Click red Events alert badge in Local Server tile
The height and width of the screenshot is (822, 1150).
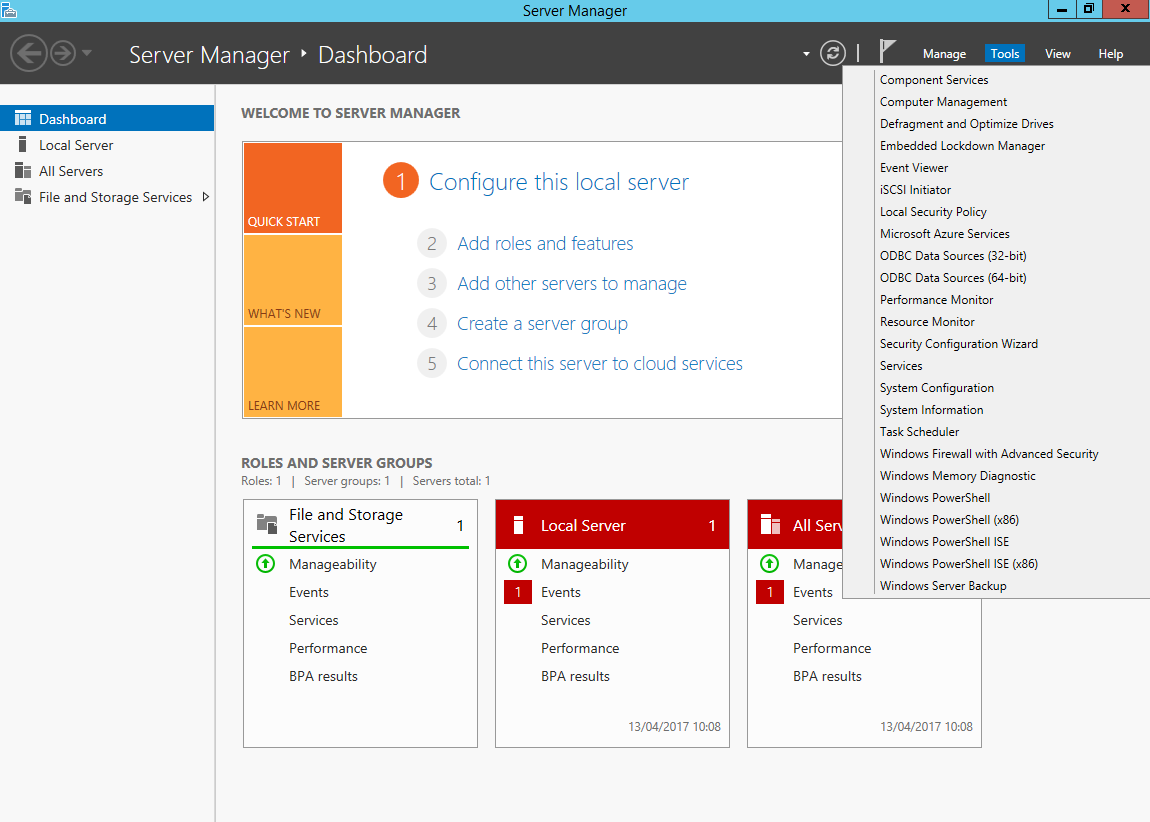517,592
